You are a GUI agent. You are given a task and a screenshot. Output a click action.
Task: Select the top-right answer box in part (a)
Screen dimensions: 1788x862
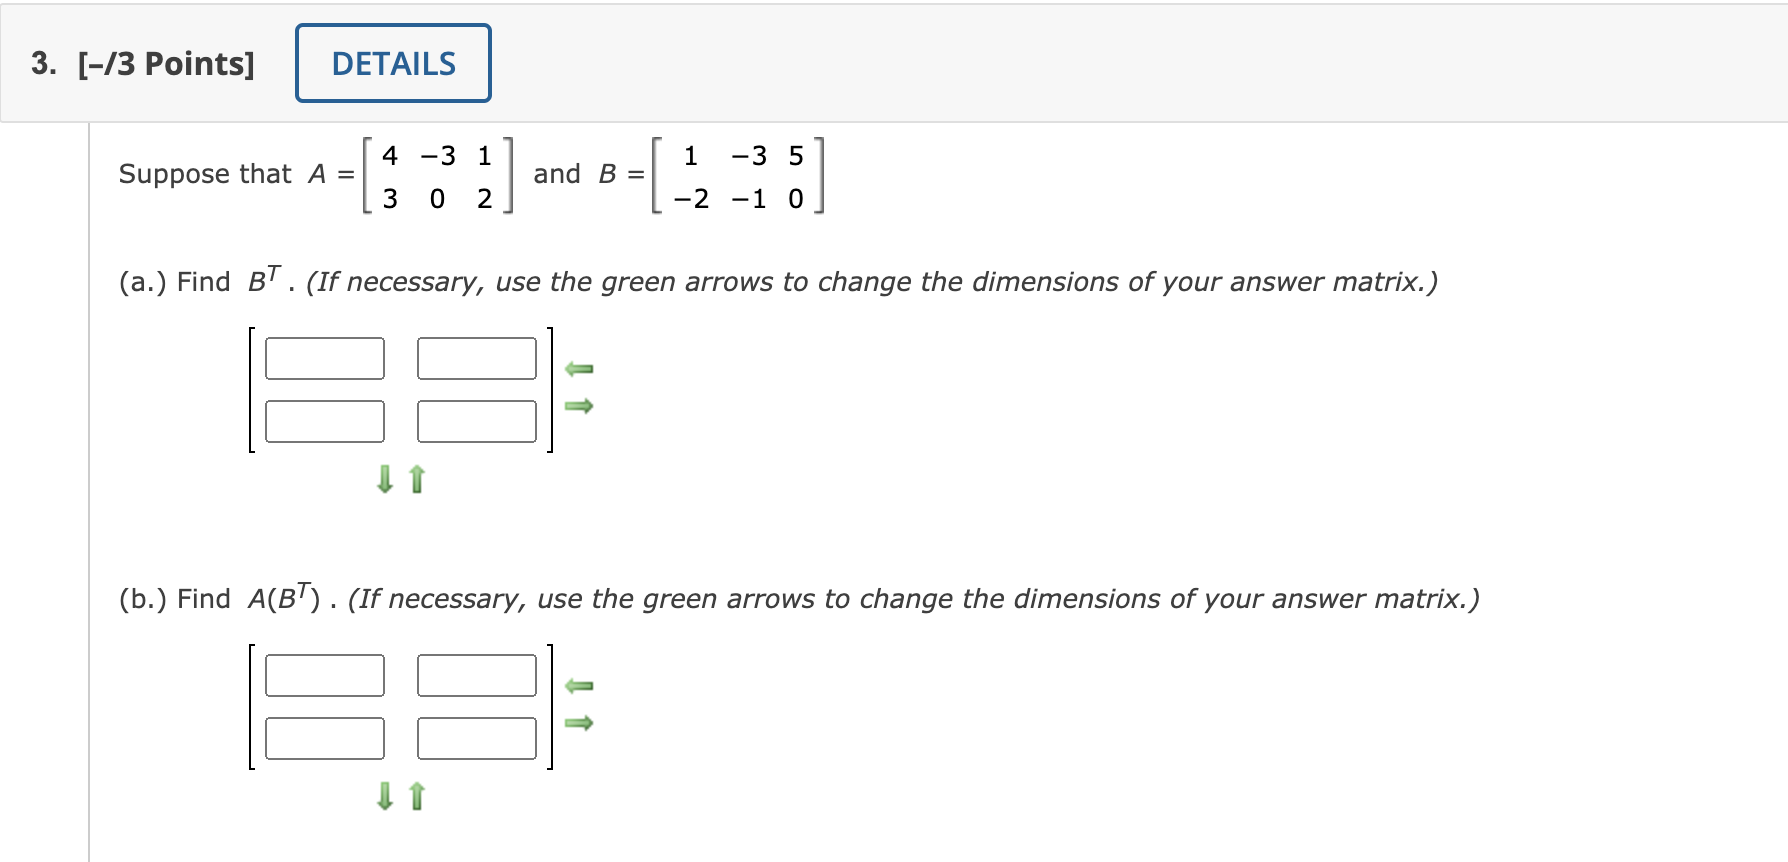(477, 358)
